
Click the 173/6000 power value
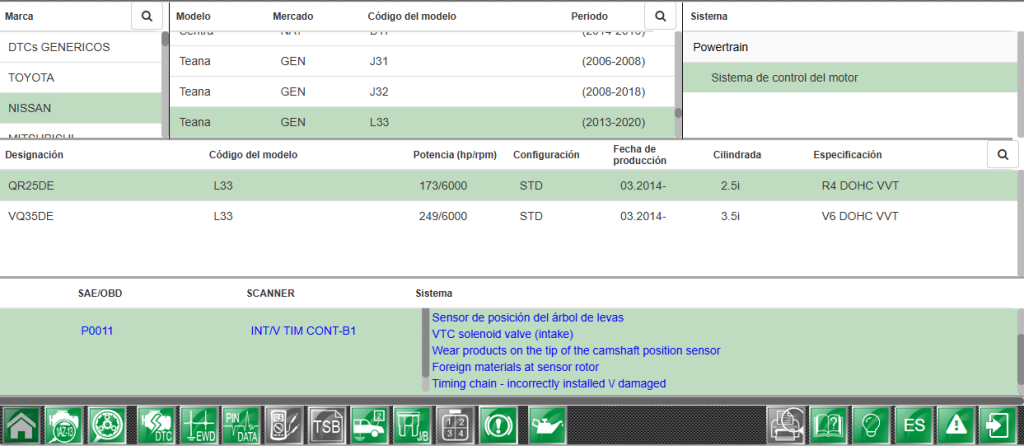pyautogui.click(x=443, y=185)
